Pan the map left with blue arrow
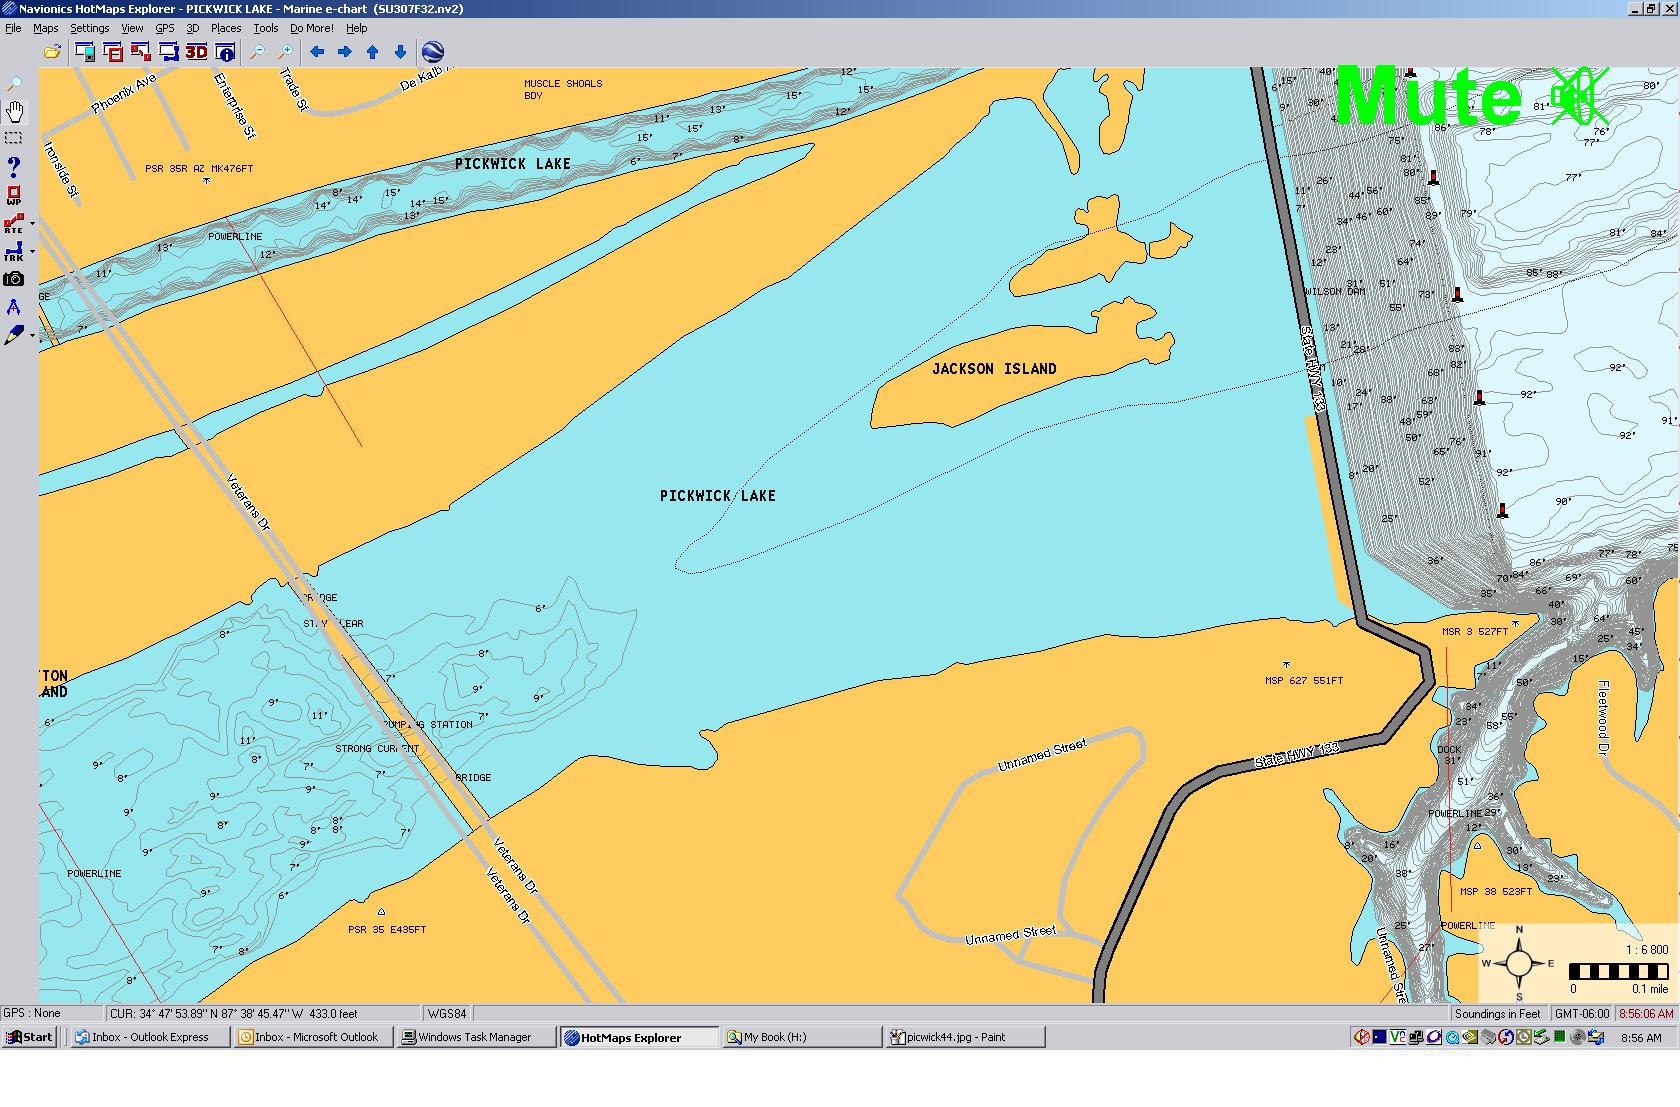Image resolution: width=1680 pixels, height=1107 pixels. tap(317, 52)
